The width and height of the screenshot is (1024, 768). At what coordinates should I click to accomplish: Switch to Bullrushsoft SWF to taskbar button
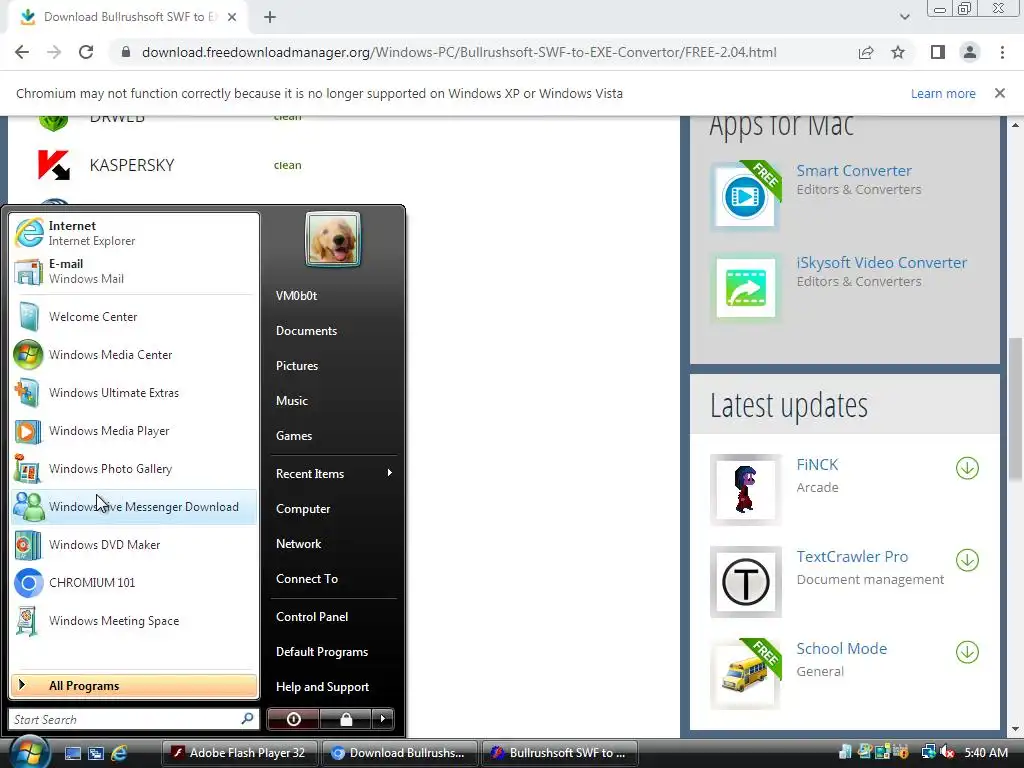[559, 753]
